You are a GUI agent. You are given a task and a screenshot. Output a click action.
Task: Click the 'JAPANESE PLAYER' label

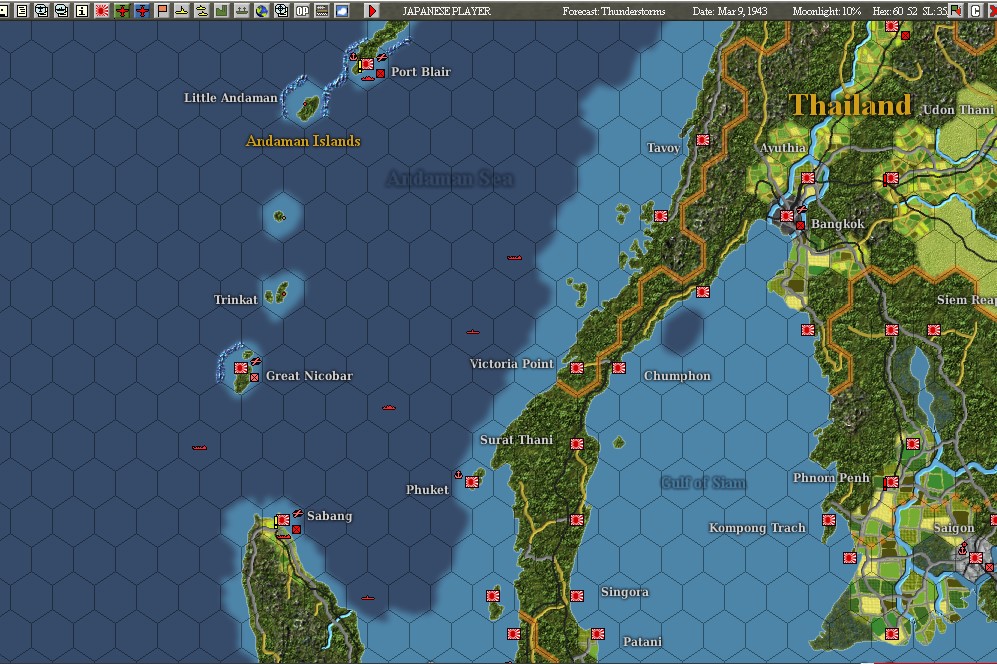[x=447, y=11]
